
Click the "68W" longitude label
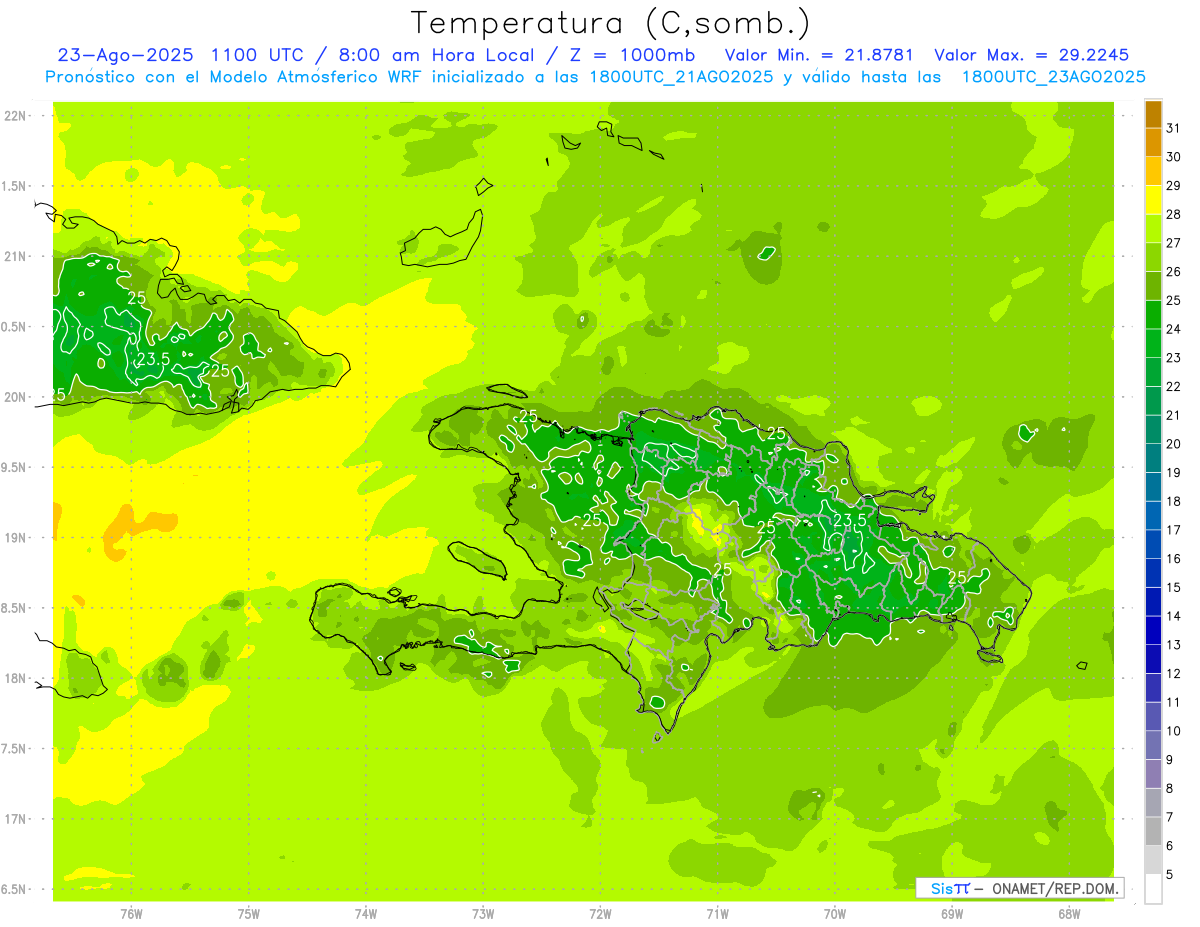click(x=1069, y=913)
